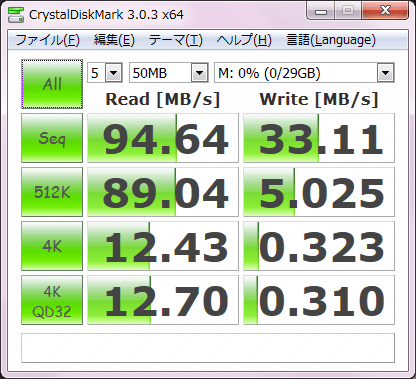416x379 pixels.
Task: Click the 512K read result 89.04
Action: tap(163, 192)
